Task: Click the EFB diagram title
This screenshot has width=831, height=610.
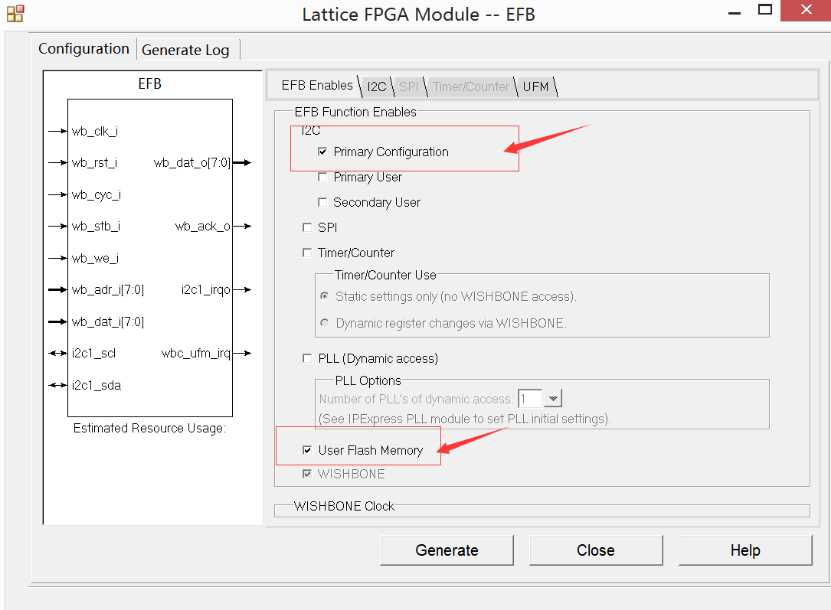Action: point(149,84)
